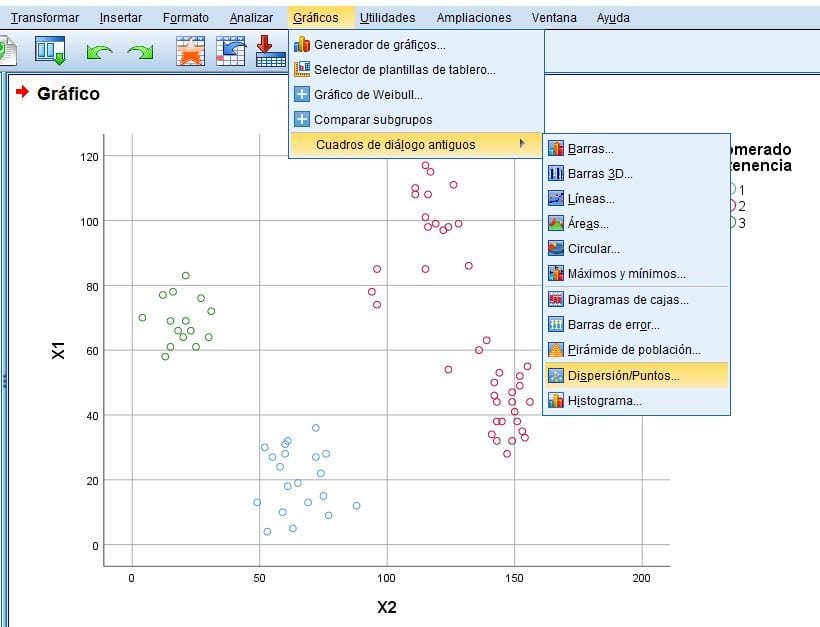Click legend entry 2 marker
The width and height of the screenshot is (820, 627).
[x=731, y=206]
